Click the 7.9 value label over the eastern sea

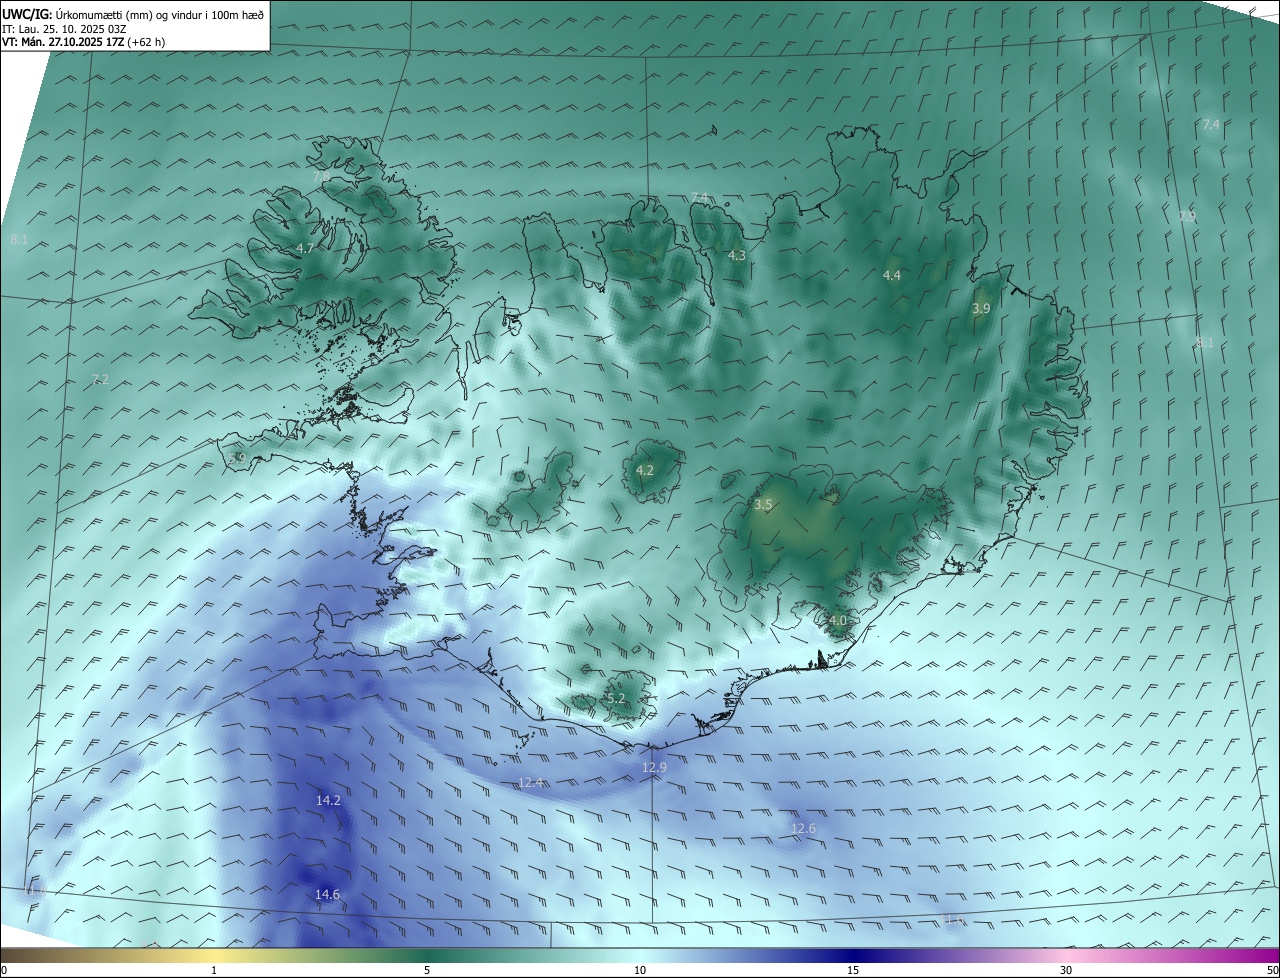[x=1187, y=216]
